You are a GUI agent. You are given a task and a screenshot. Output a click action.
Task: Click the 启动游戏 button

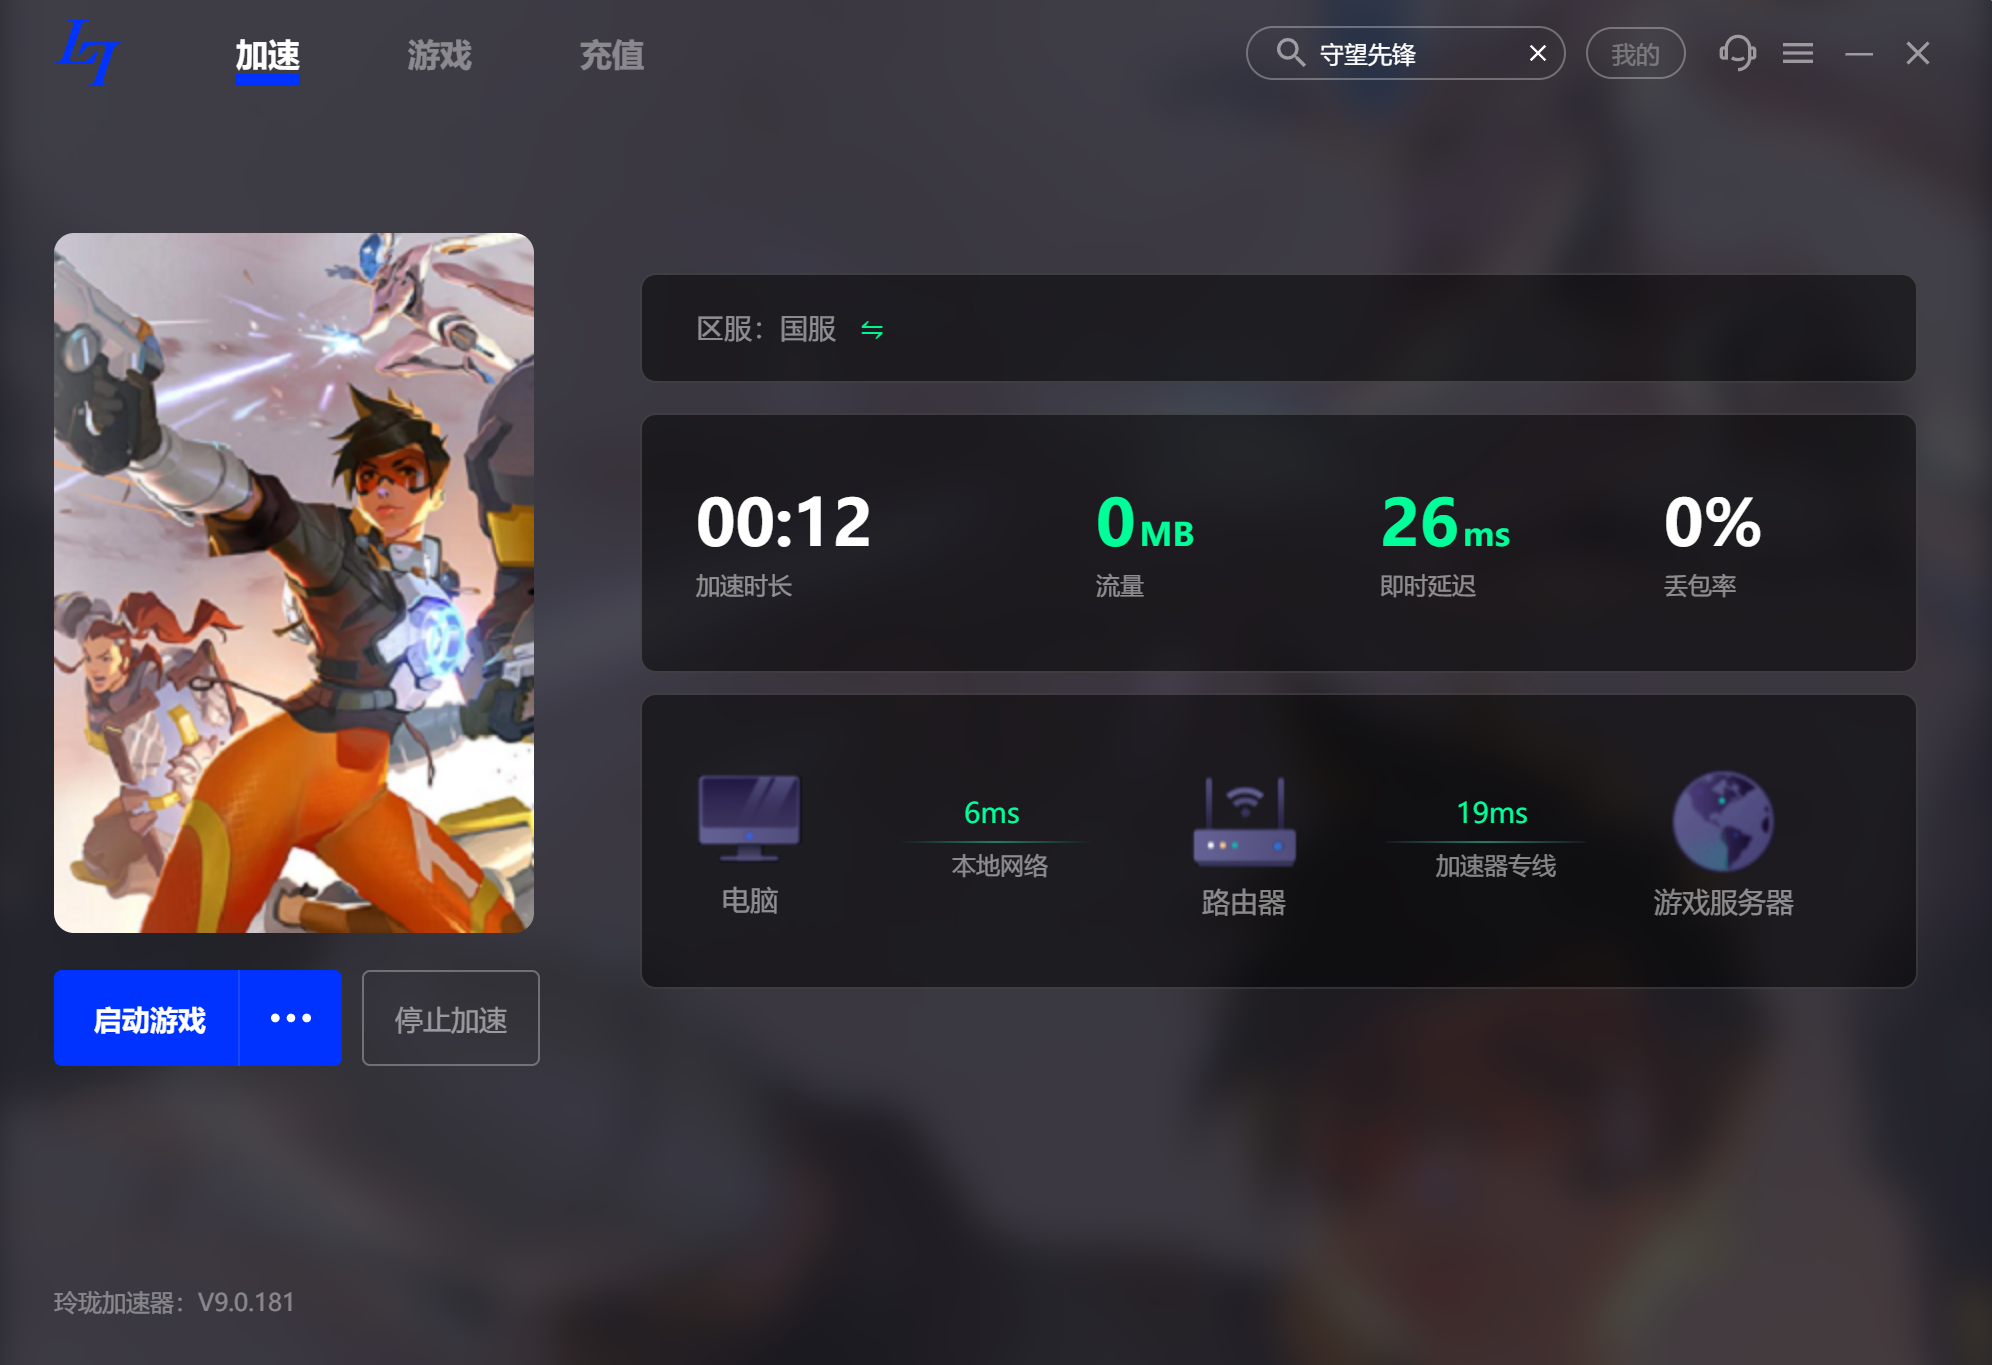pyautogui.click(x=147, y=1018)
